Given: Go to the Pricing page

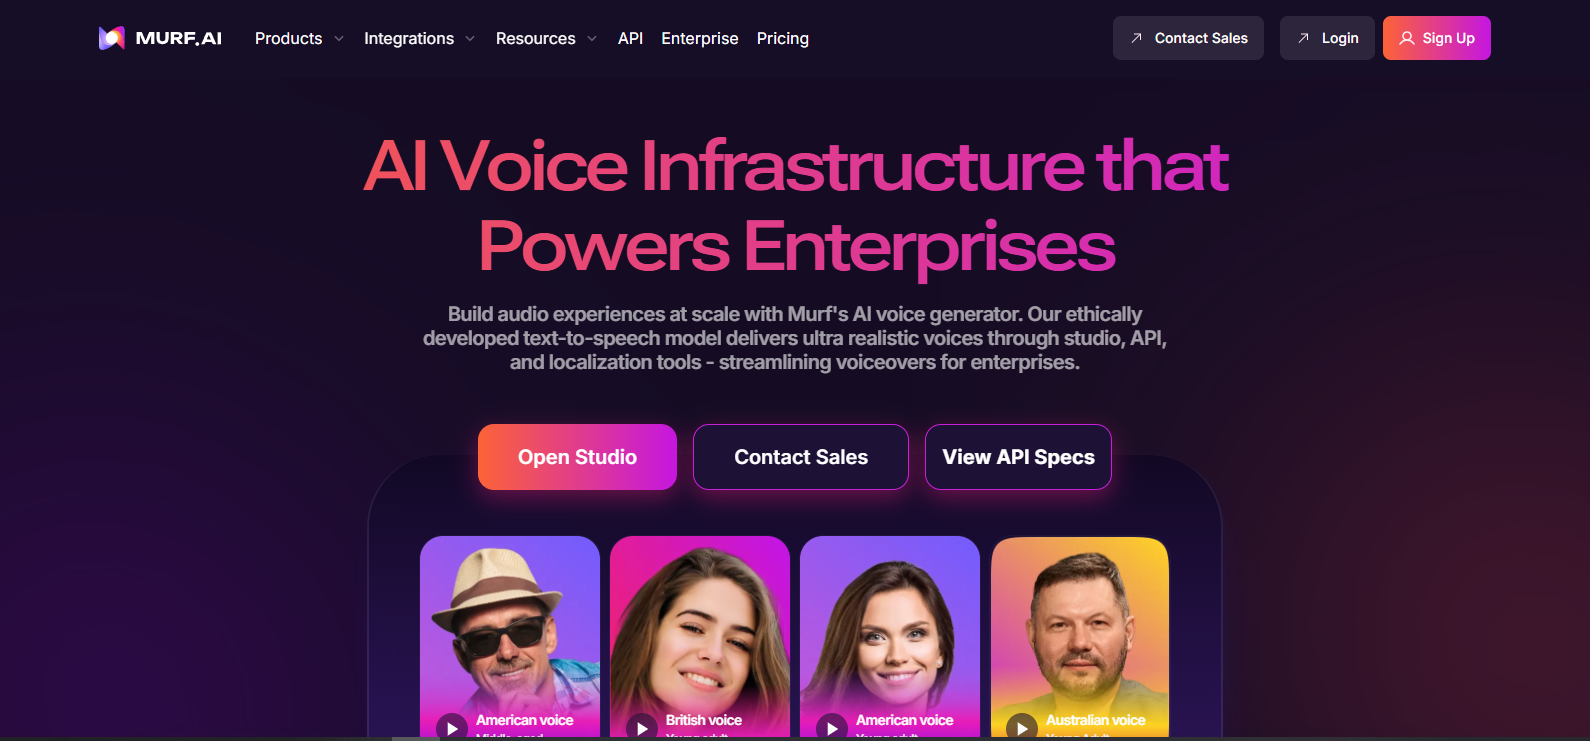Looking at the screenshot, I should pyautogui.click(x=783, y=38).
